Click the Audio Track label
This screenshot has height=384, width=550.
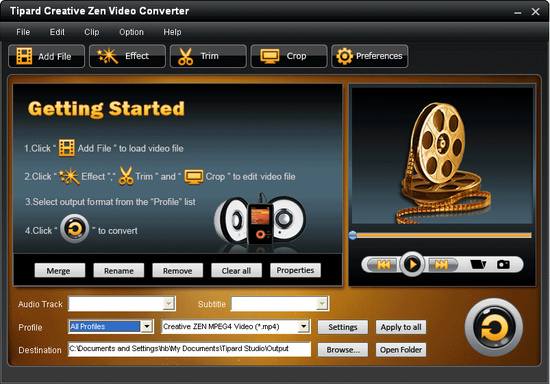(x=40, y=304)
